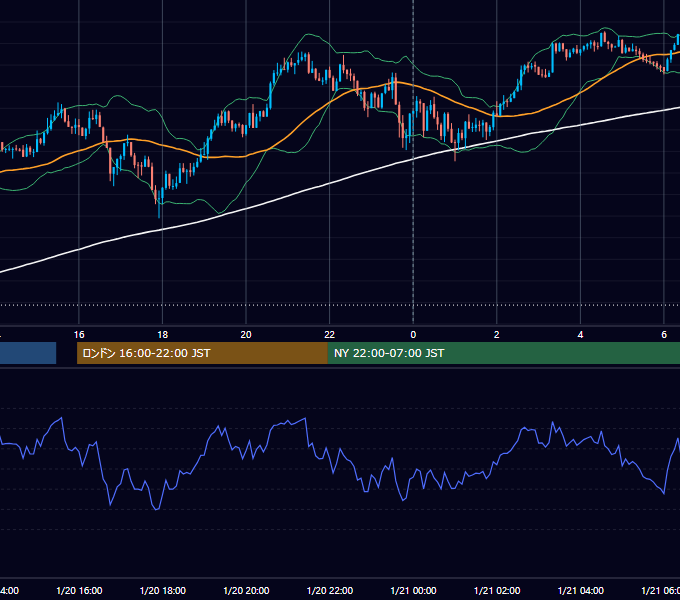Screen dimensions: 680x600
Task: Click the 1/21 00:00 date label
Action: pos(413,590)
